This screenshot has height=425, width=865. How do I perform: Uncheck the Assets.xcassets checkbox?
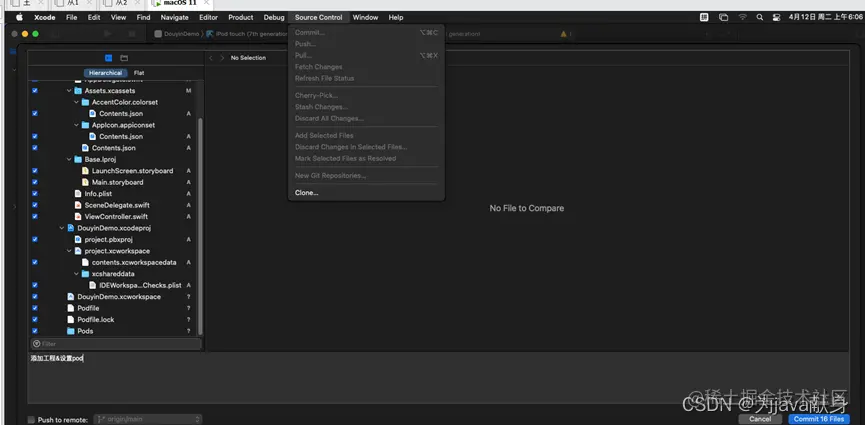point(35,91)
